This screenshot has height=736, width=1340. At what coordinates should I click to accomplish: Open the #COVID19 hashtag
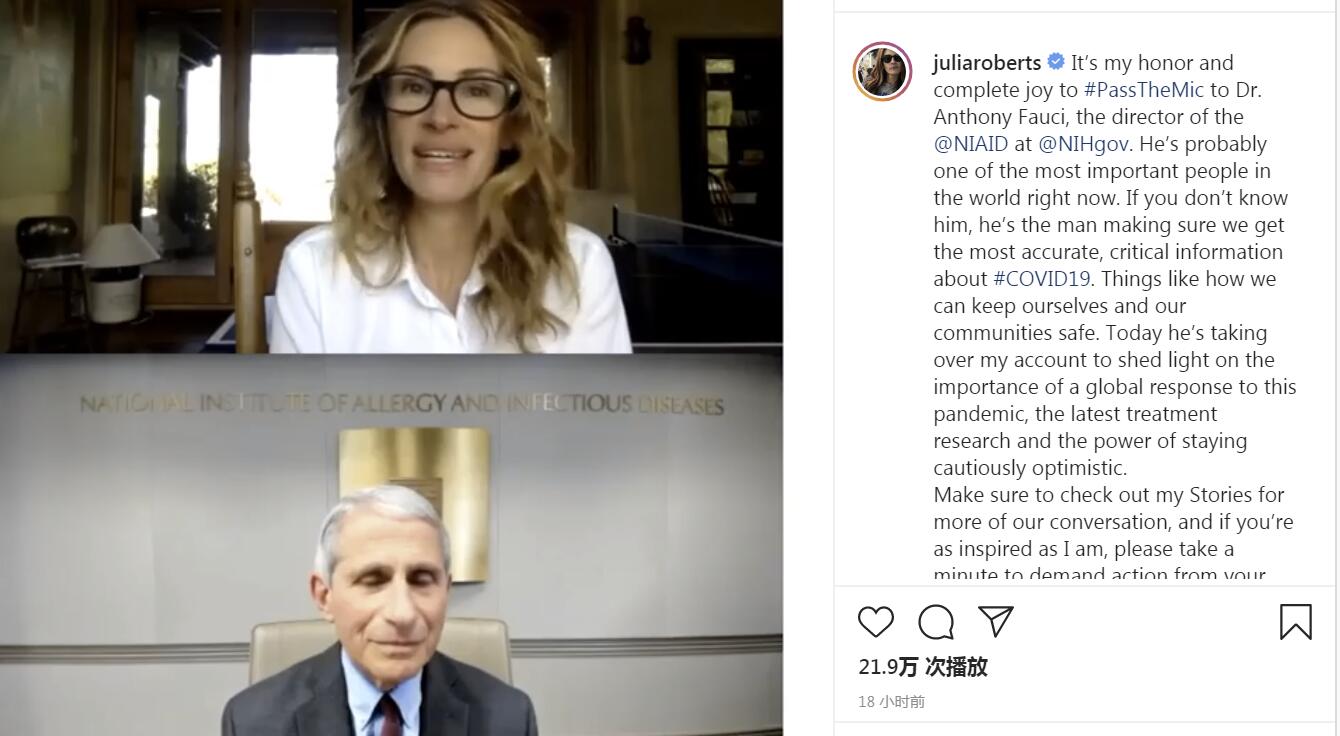(1042, 279)
